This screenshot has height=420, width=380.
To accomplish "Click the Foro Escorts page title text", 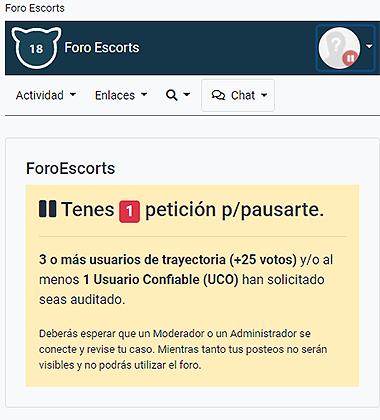I will [35, 8].
